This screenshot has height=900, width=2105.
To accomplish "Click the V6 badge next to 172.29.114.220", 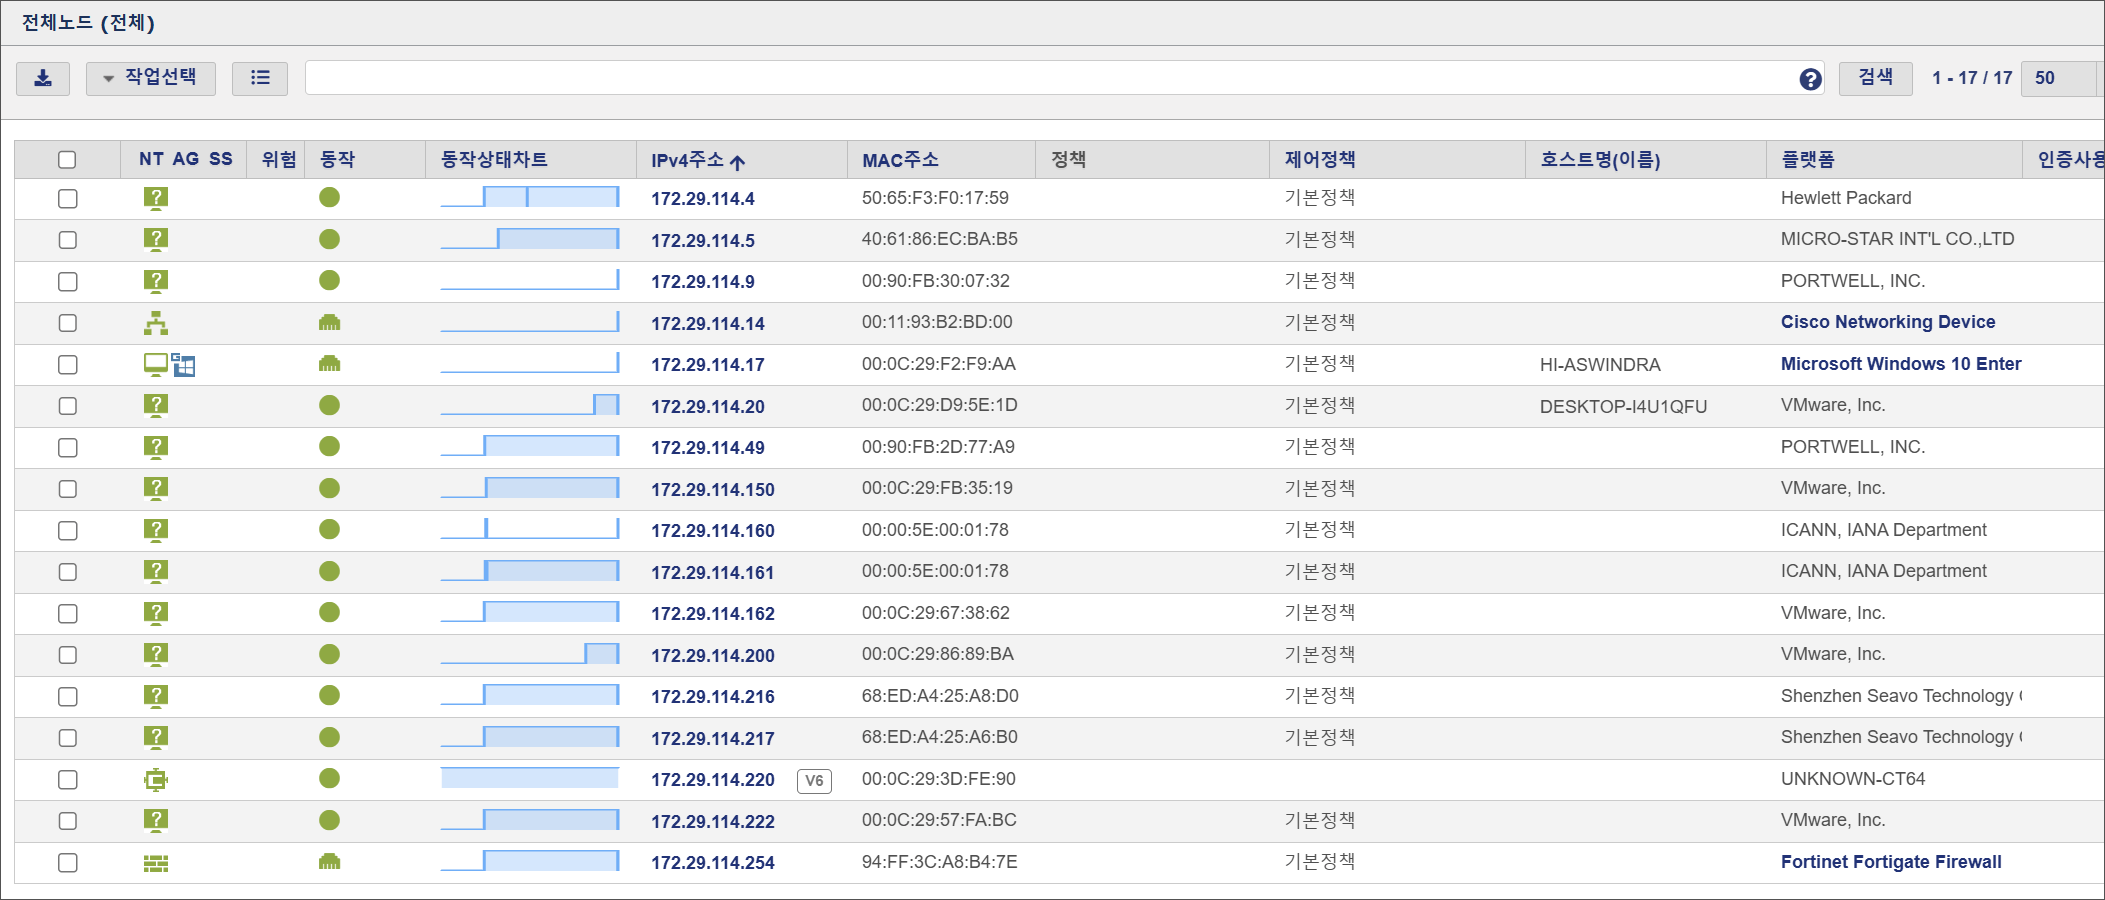I will [x=814, y=781].
